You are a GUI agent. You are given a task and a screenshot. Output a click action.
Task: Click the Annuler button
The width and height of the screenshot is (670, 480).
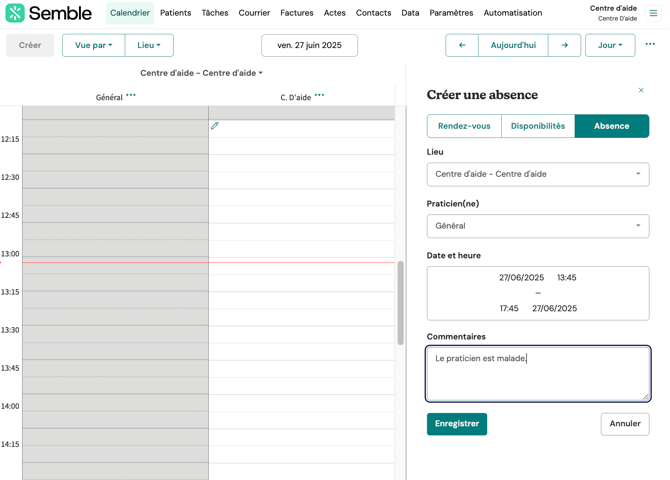coord(625,424)
